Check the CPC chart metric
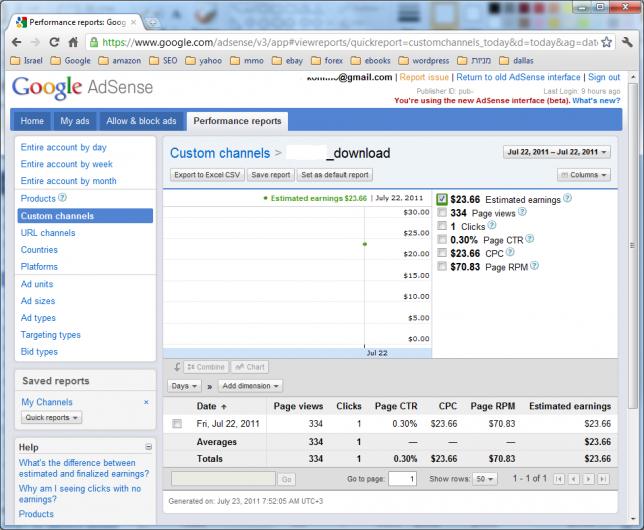 [442, 253]
